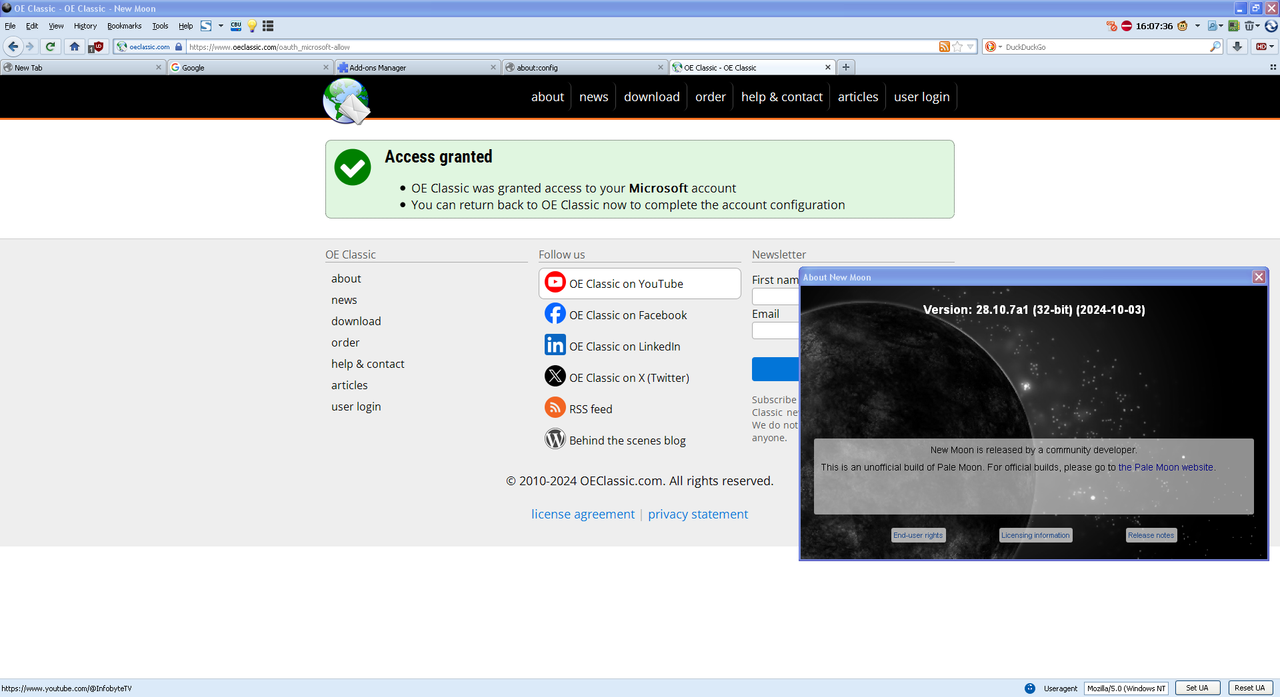Click the LinkedIn icon in Follow us
Viewport: 1280px width, 697px height.
point(555,345)
